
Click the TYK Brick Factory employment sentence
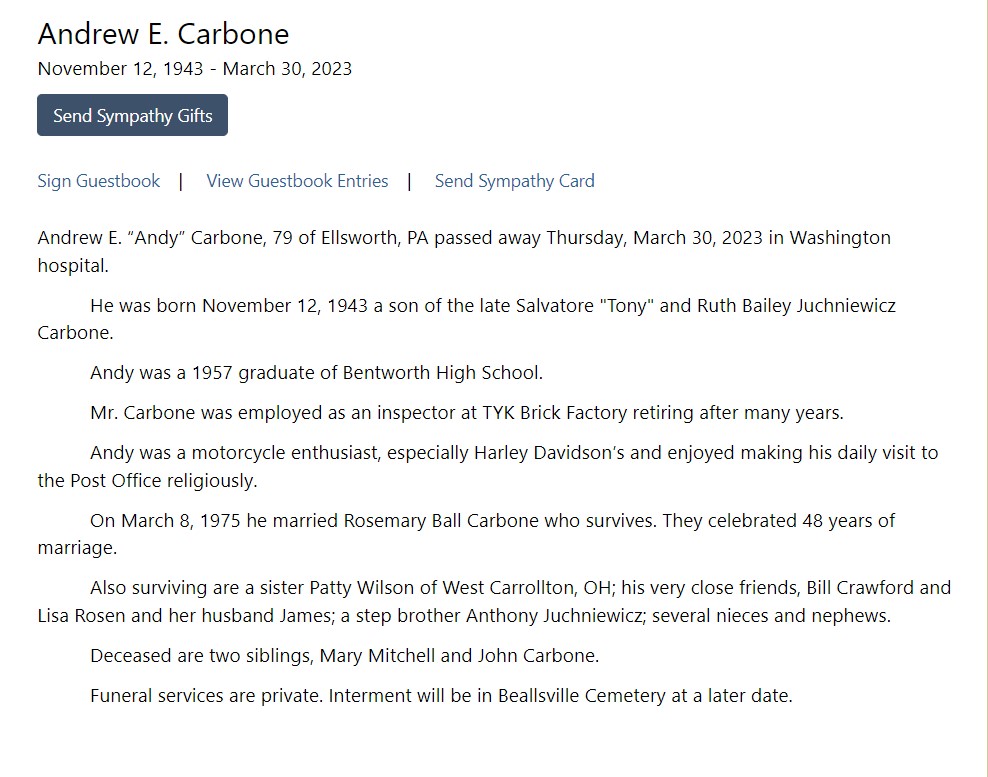[466, 412]
